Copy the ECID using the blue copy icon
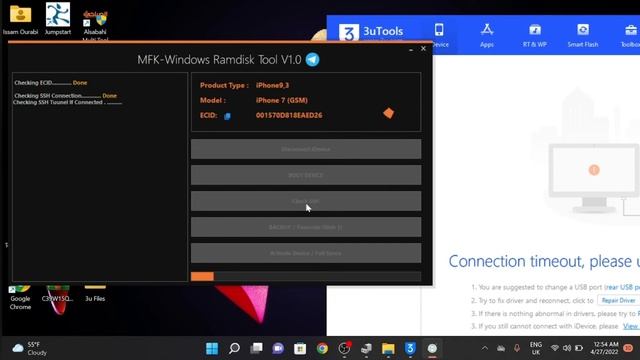Viewport: 640px width, 360px height. click(227, 116)
